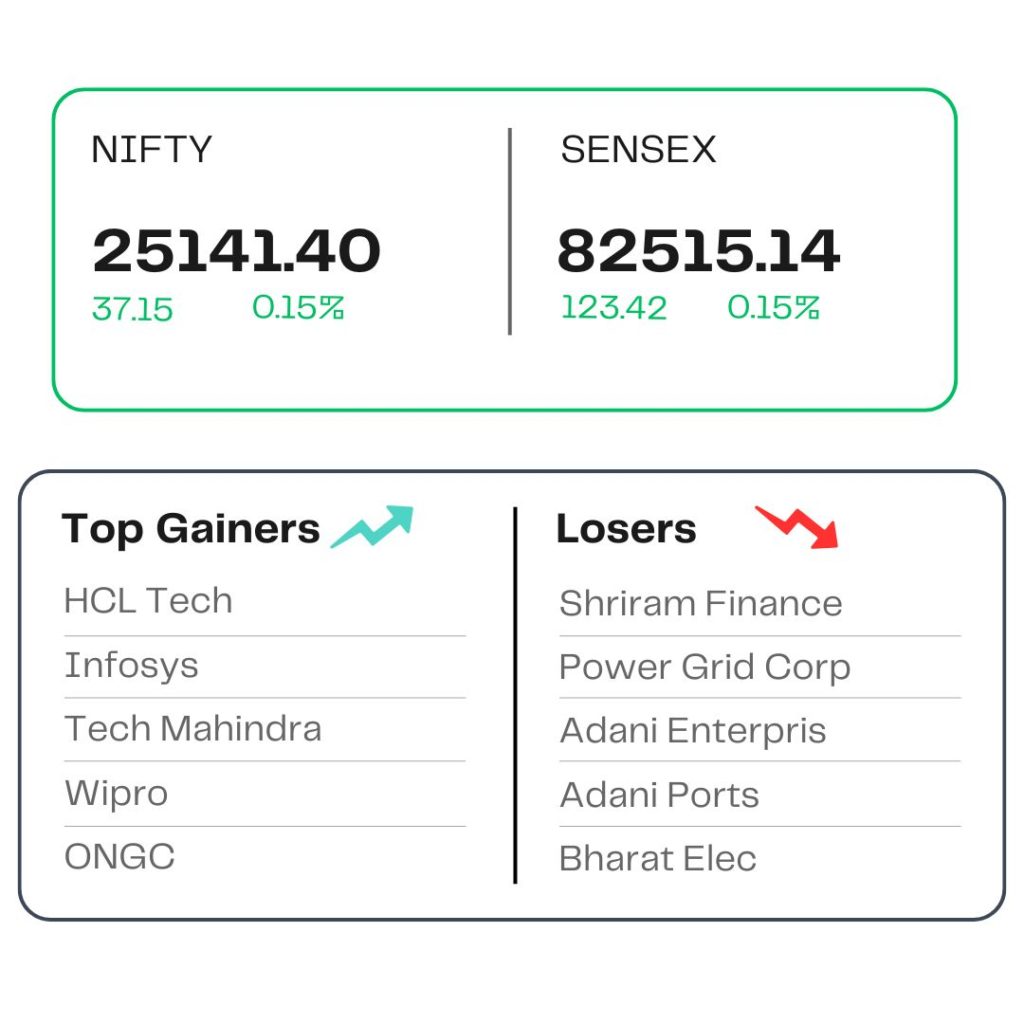Click the Losers heading
Viewport: 1024px width, 1024px height.
pos(626,528)
